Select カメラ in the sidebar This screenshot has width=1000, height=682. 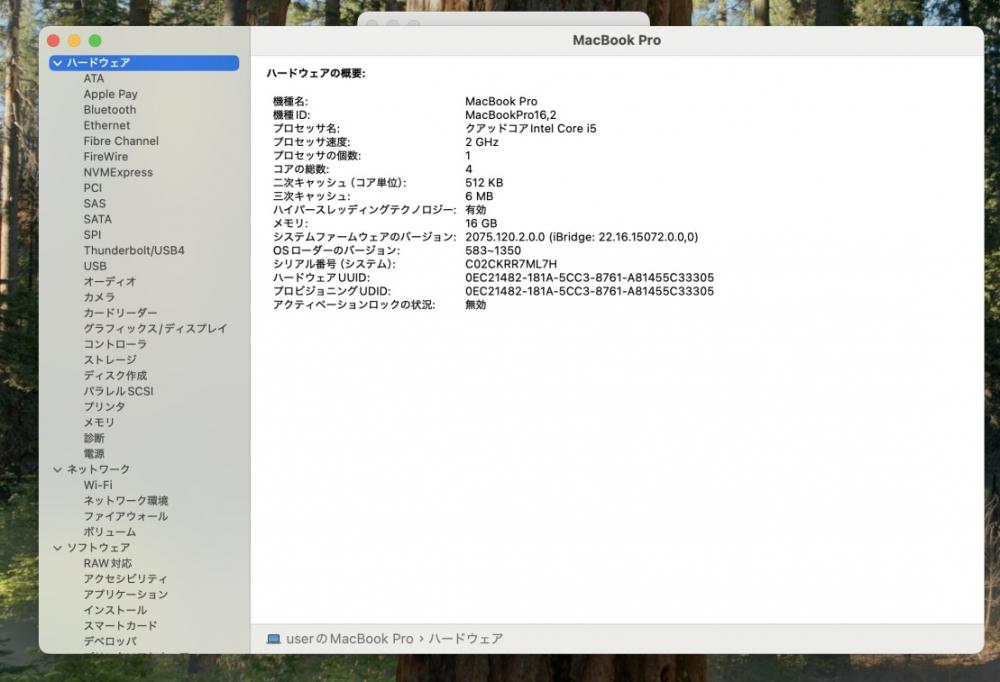coord(99,297)
